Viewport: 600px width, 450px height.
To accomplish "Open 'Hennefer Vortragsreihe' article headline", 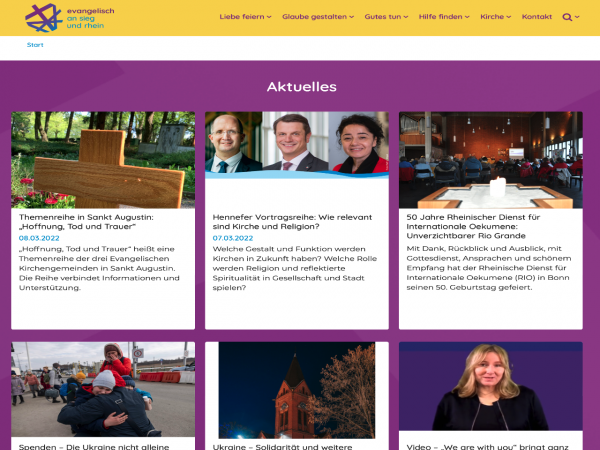I will [x=292, y=222].
